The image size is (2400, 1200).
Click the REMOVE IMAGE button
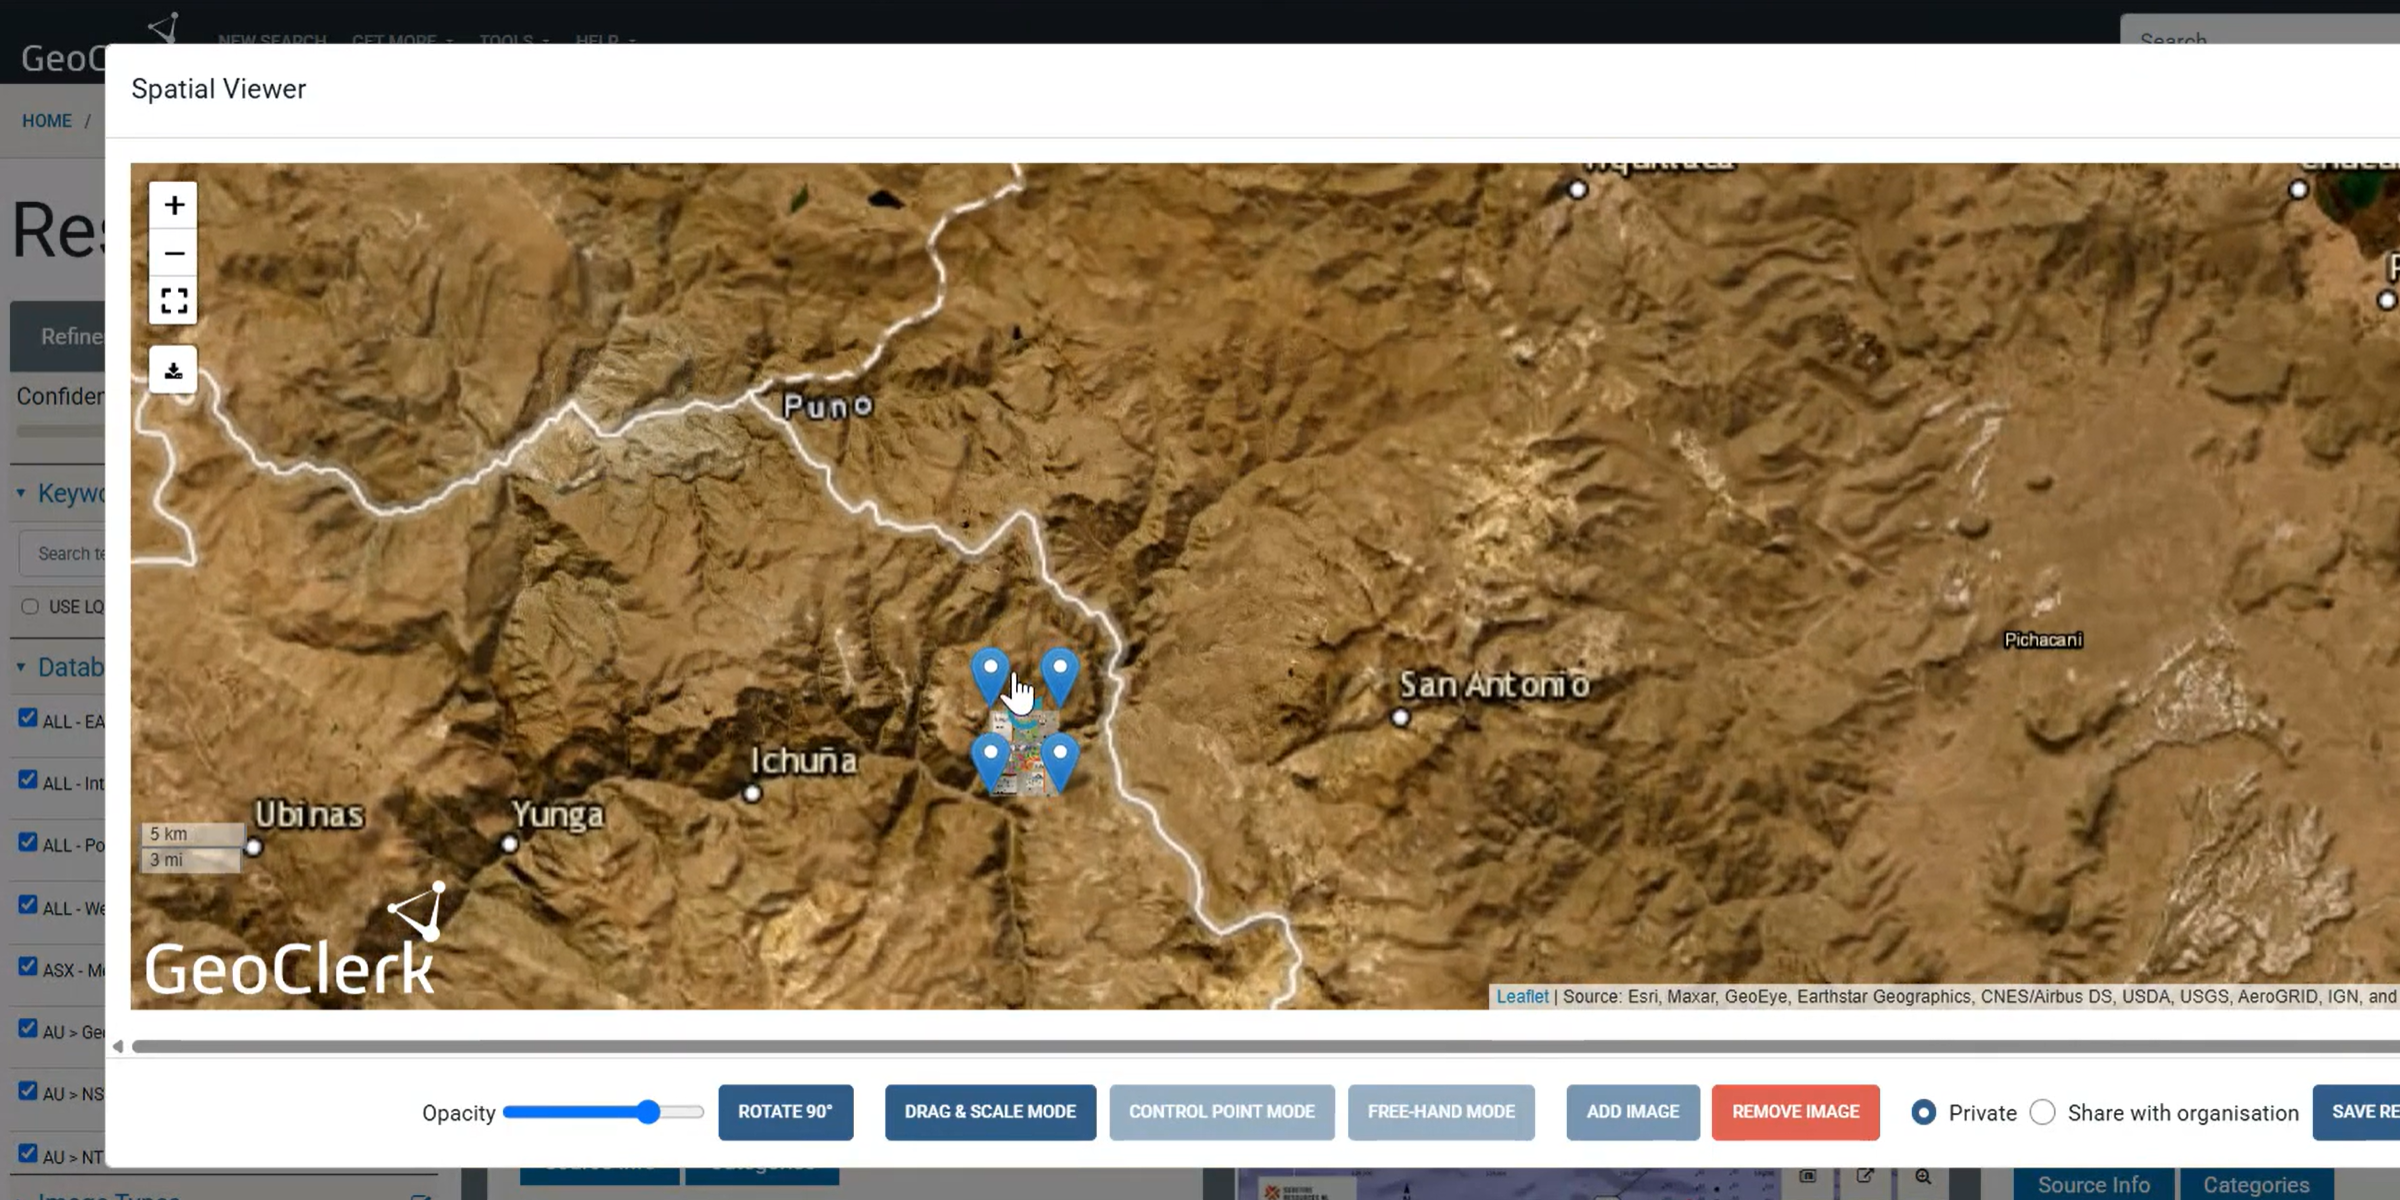pyautogui.click(x=1795, y=1112)
